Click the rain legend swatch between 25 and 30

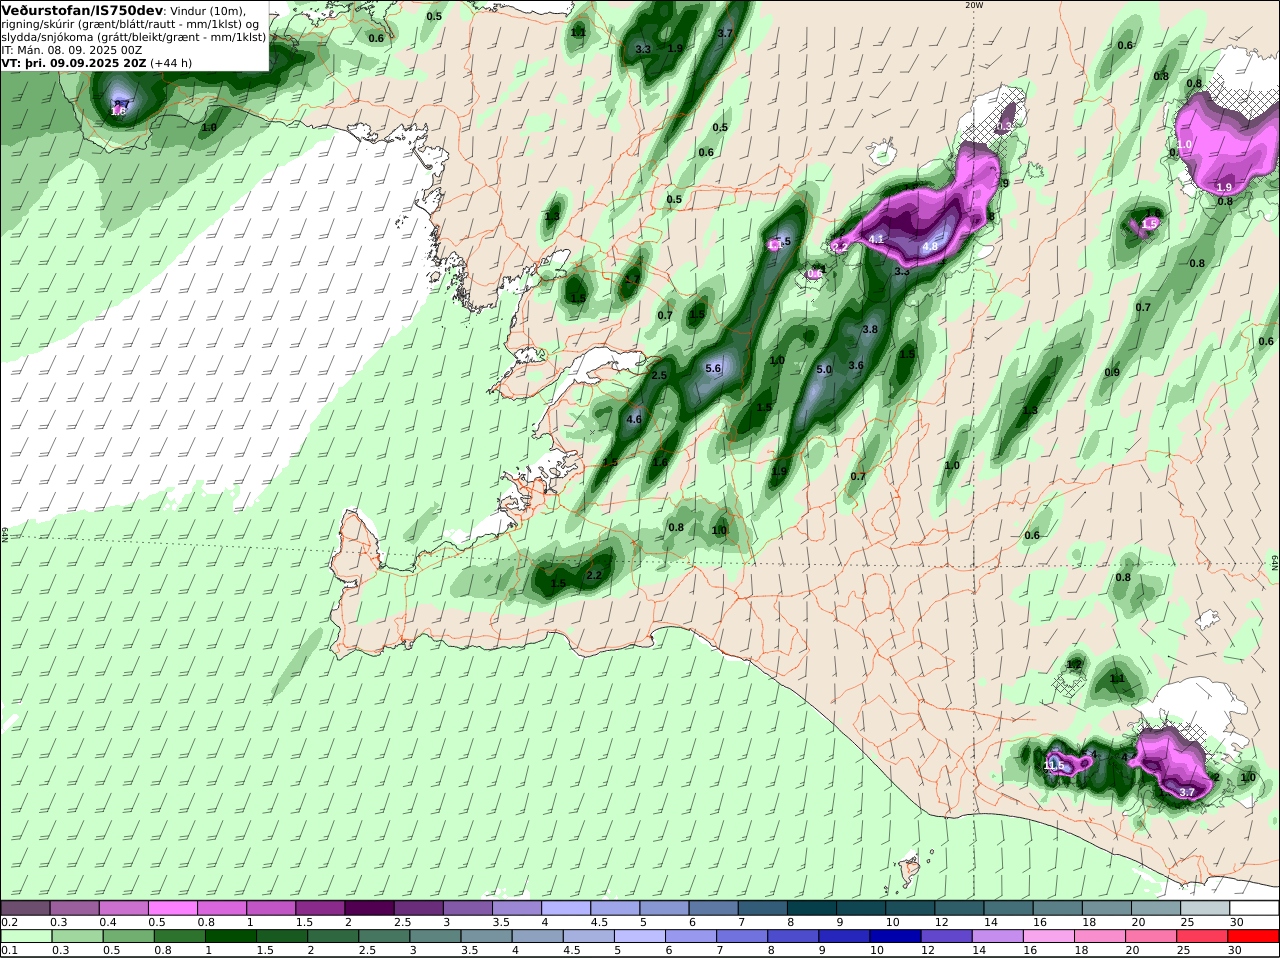(1203, 937)
